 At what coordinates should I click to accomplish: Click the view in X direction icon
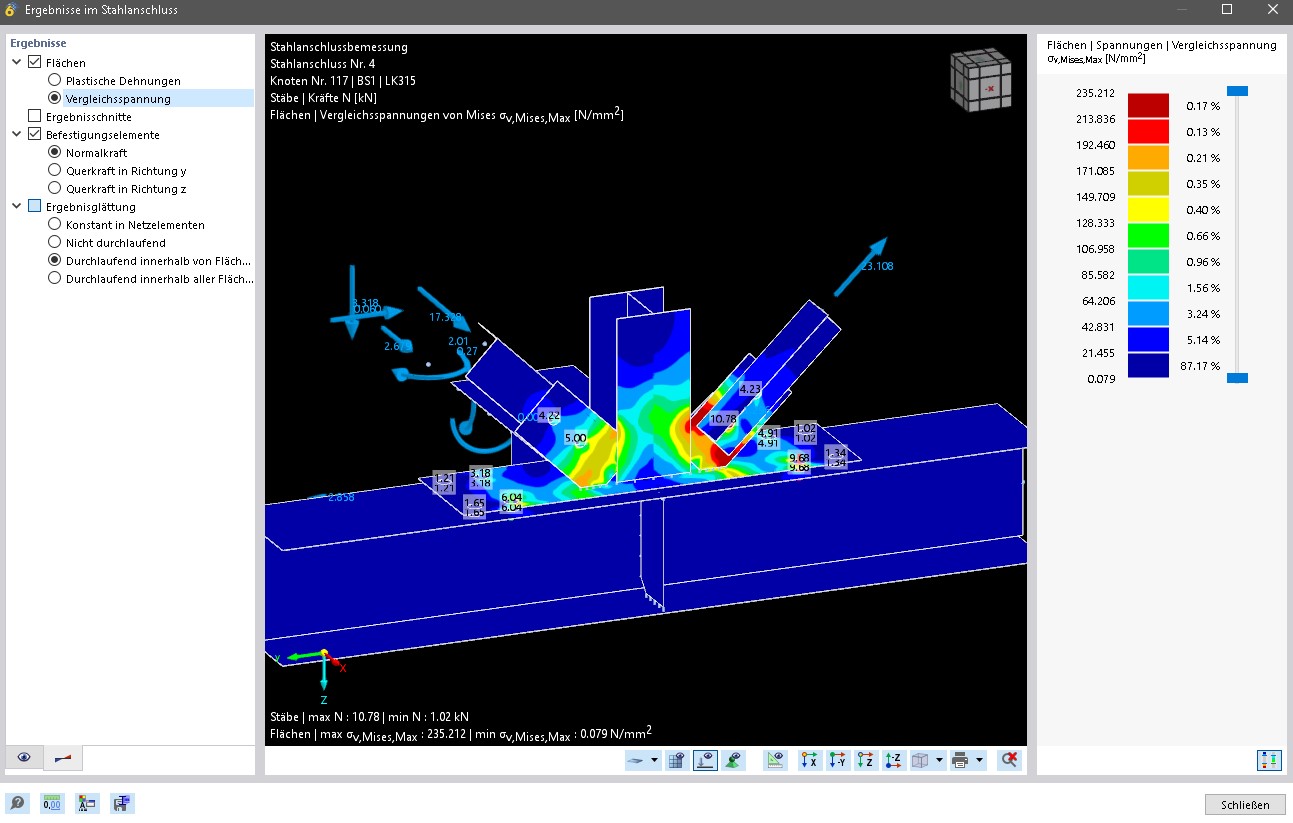[x=810, y=761]
